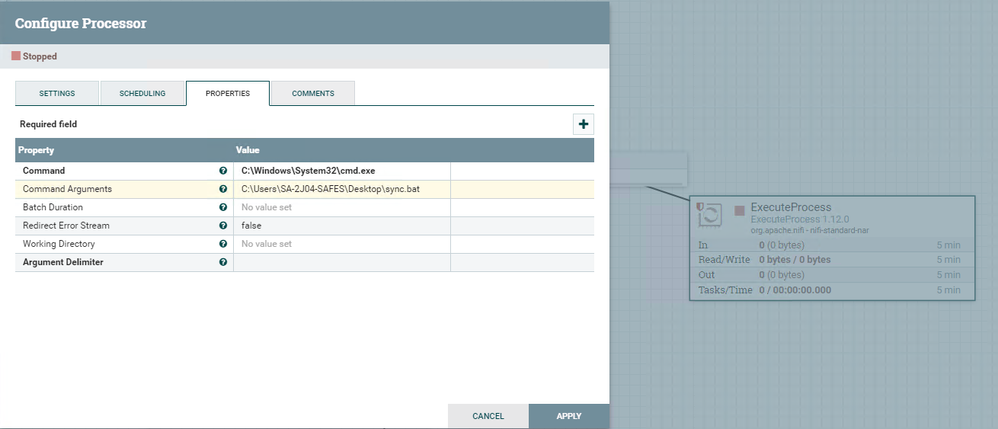Click the Read/Write row of ExecuteProcess
The image size is (998, 429).
pyautogui.click(x=832, y=260)
